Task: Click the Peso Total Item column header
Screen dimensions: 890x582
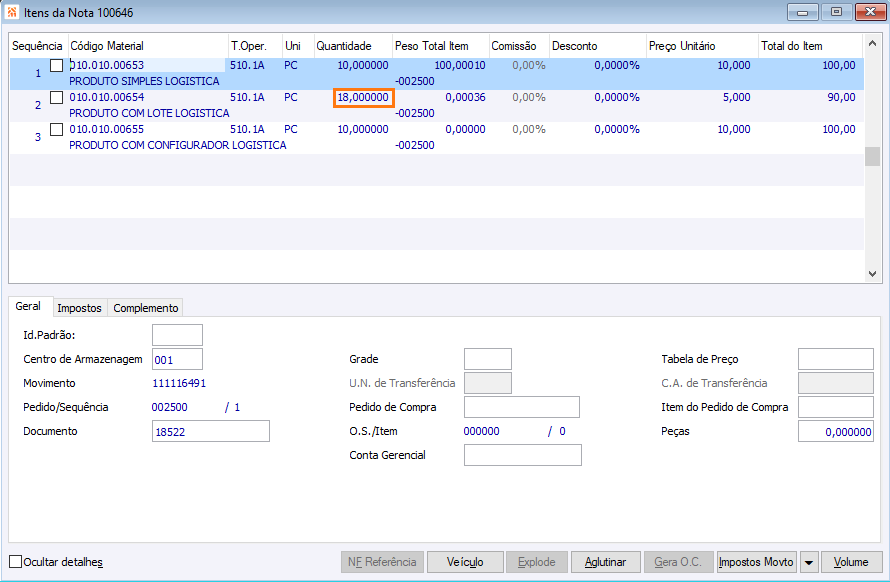Action: point(440,46)
